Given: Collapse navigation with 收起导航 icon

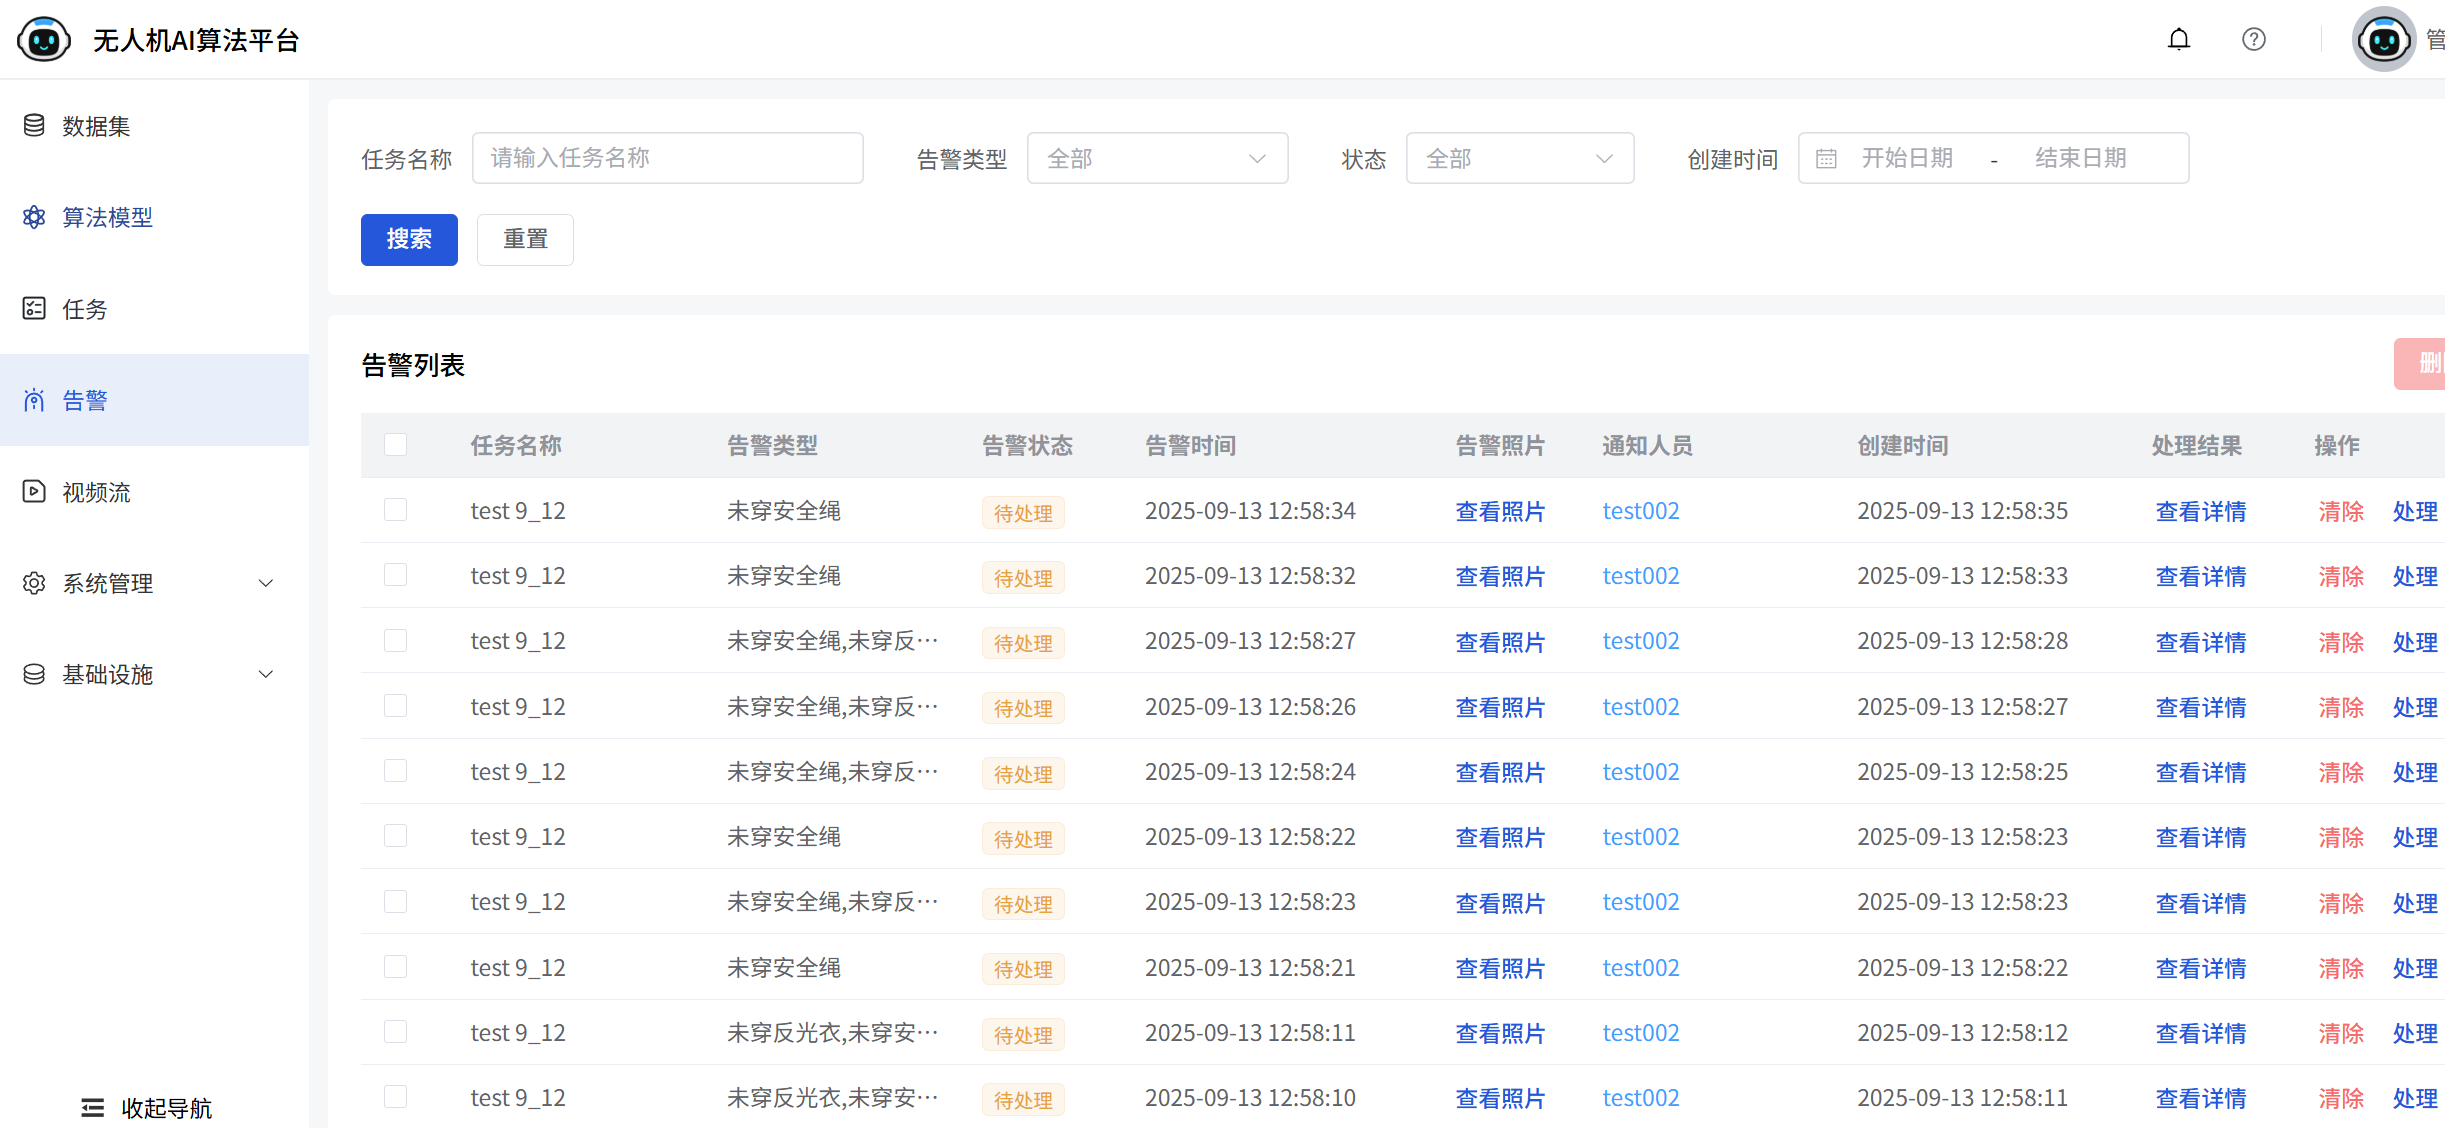Looking at the screenshot, I should point(93,1107).
